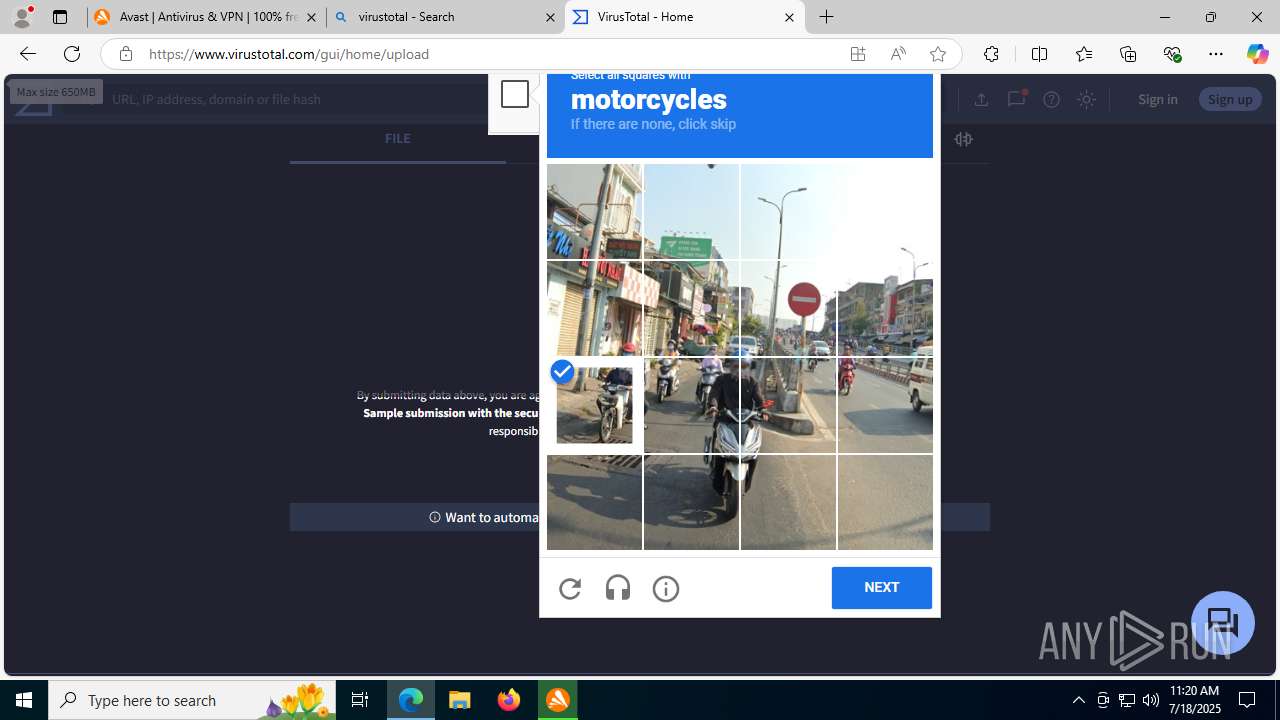The height and width of the screenshot is (720, 1280).
Task: Open notifications chat icon in VirusTotal header
Action: coord(1016,99)
